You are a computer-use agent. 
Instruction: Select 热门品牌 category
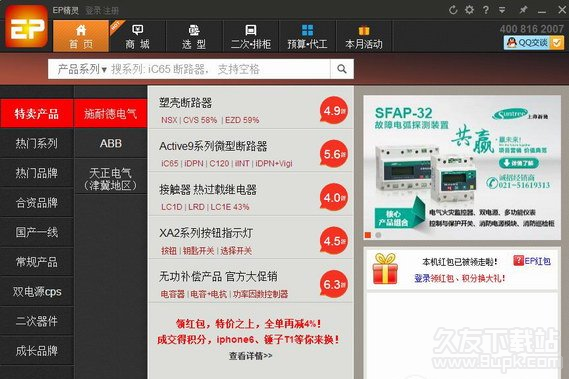(x=37, y=173)
